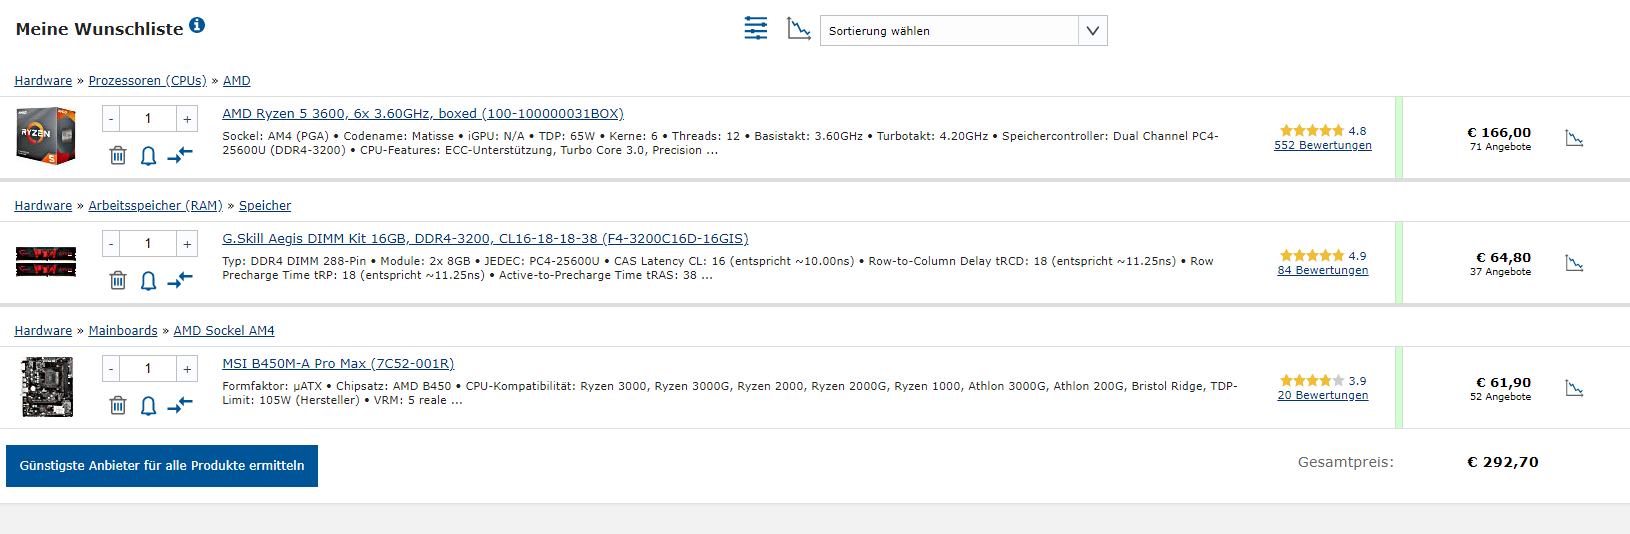Click 71 Angebote under Ryzen price
The image size is (1630, 534).
point(1500,147)
